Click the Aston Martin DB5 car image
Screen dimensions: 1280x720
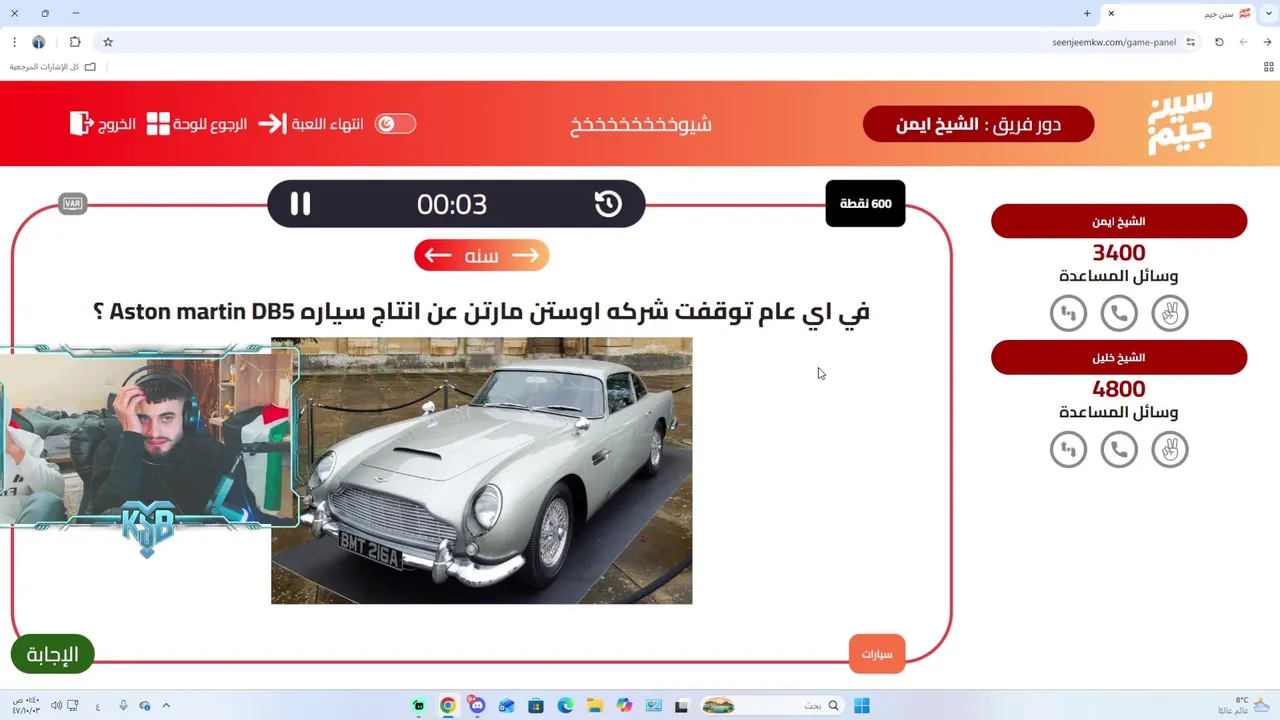pos(481,470)
